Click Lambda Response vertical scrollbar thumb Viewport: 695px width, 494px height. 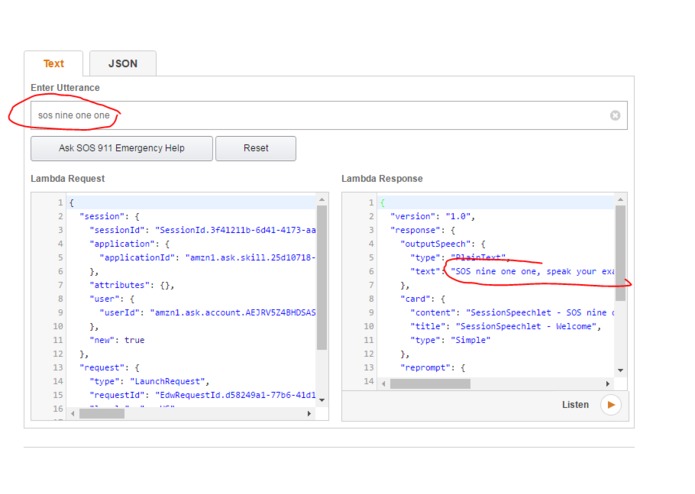621,253
